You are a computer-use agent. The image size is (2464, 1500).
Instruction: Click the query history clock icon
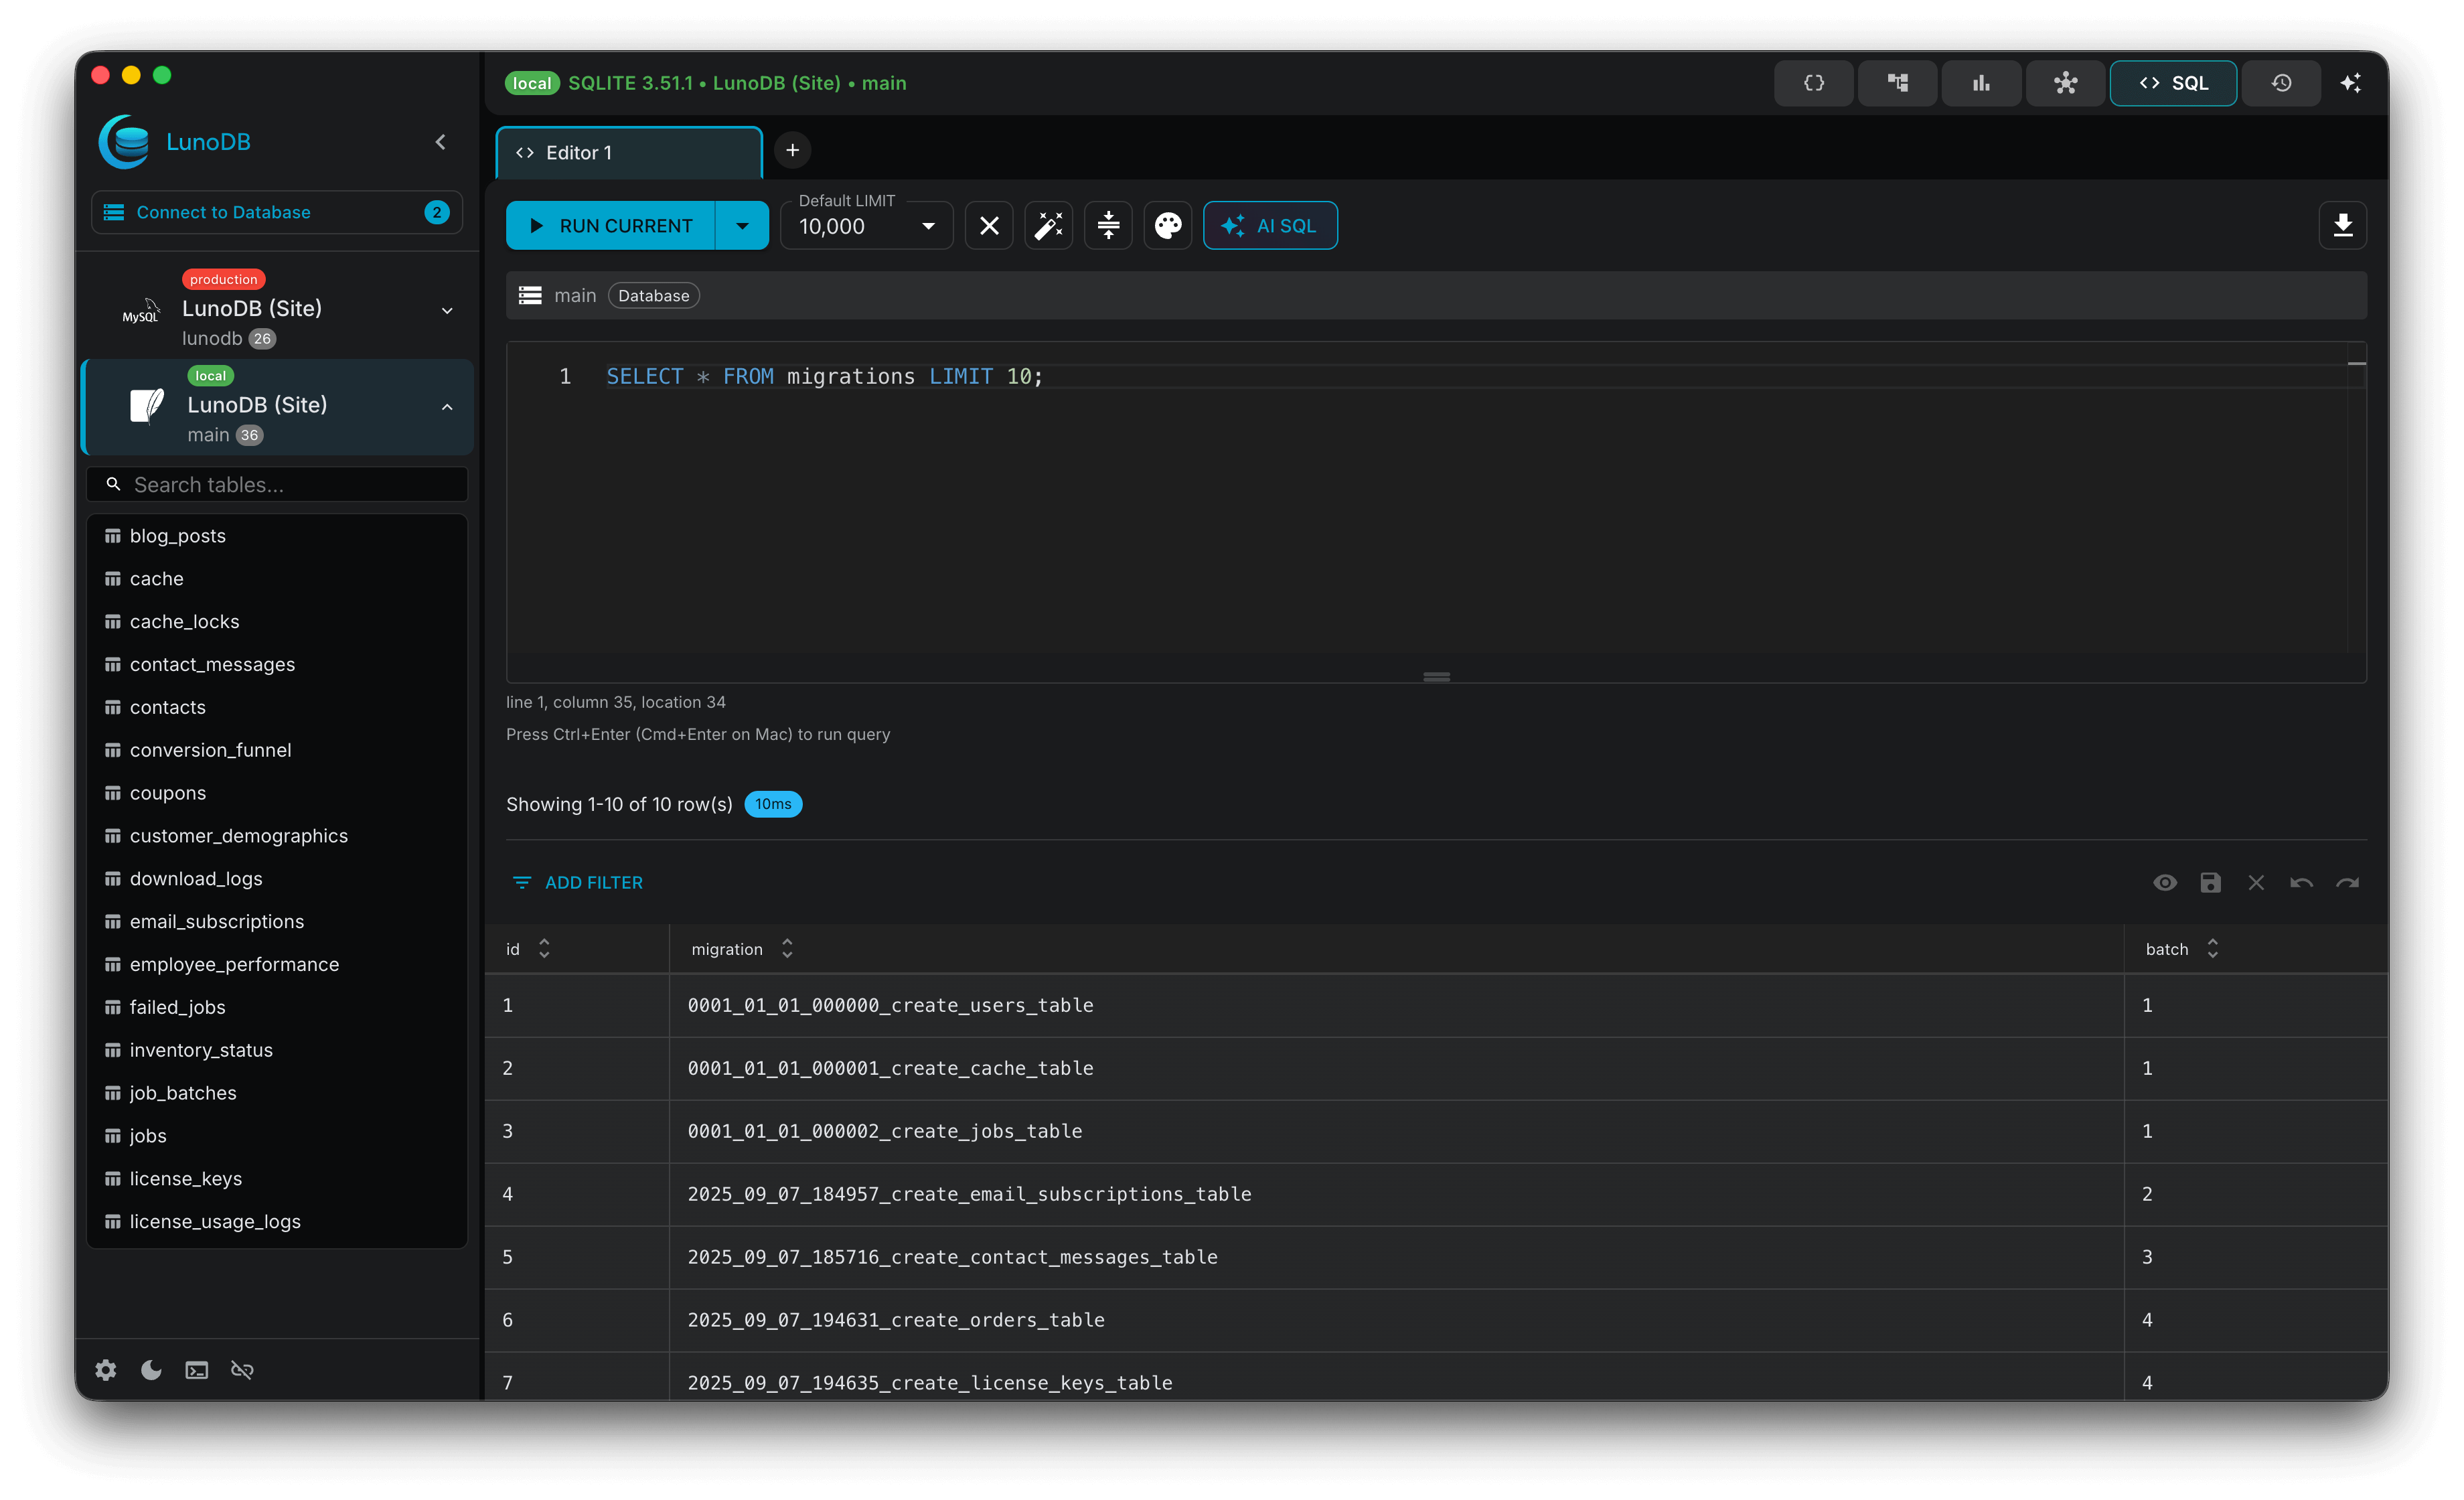click(2281, 83)
